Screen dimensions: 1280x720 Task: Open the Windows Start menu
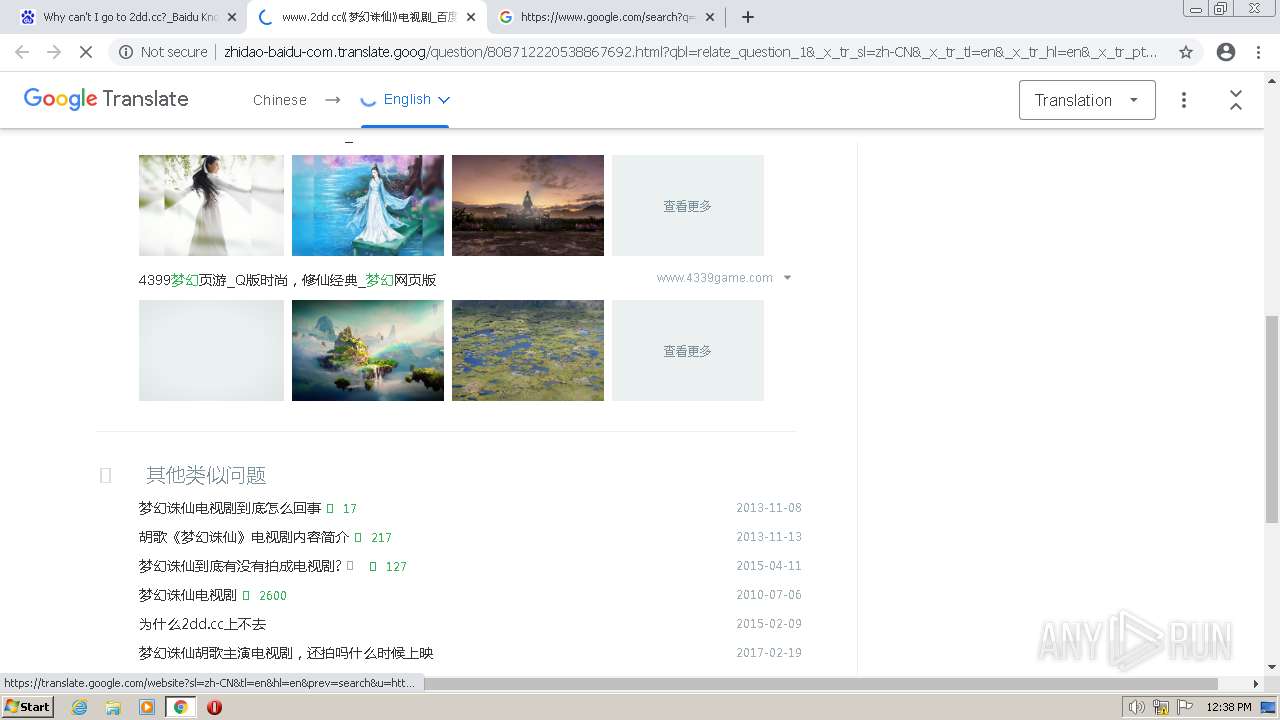[x=27, y=707]
